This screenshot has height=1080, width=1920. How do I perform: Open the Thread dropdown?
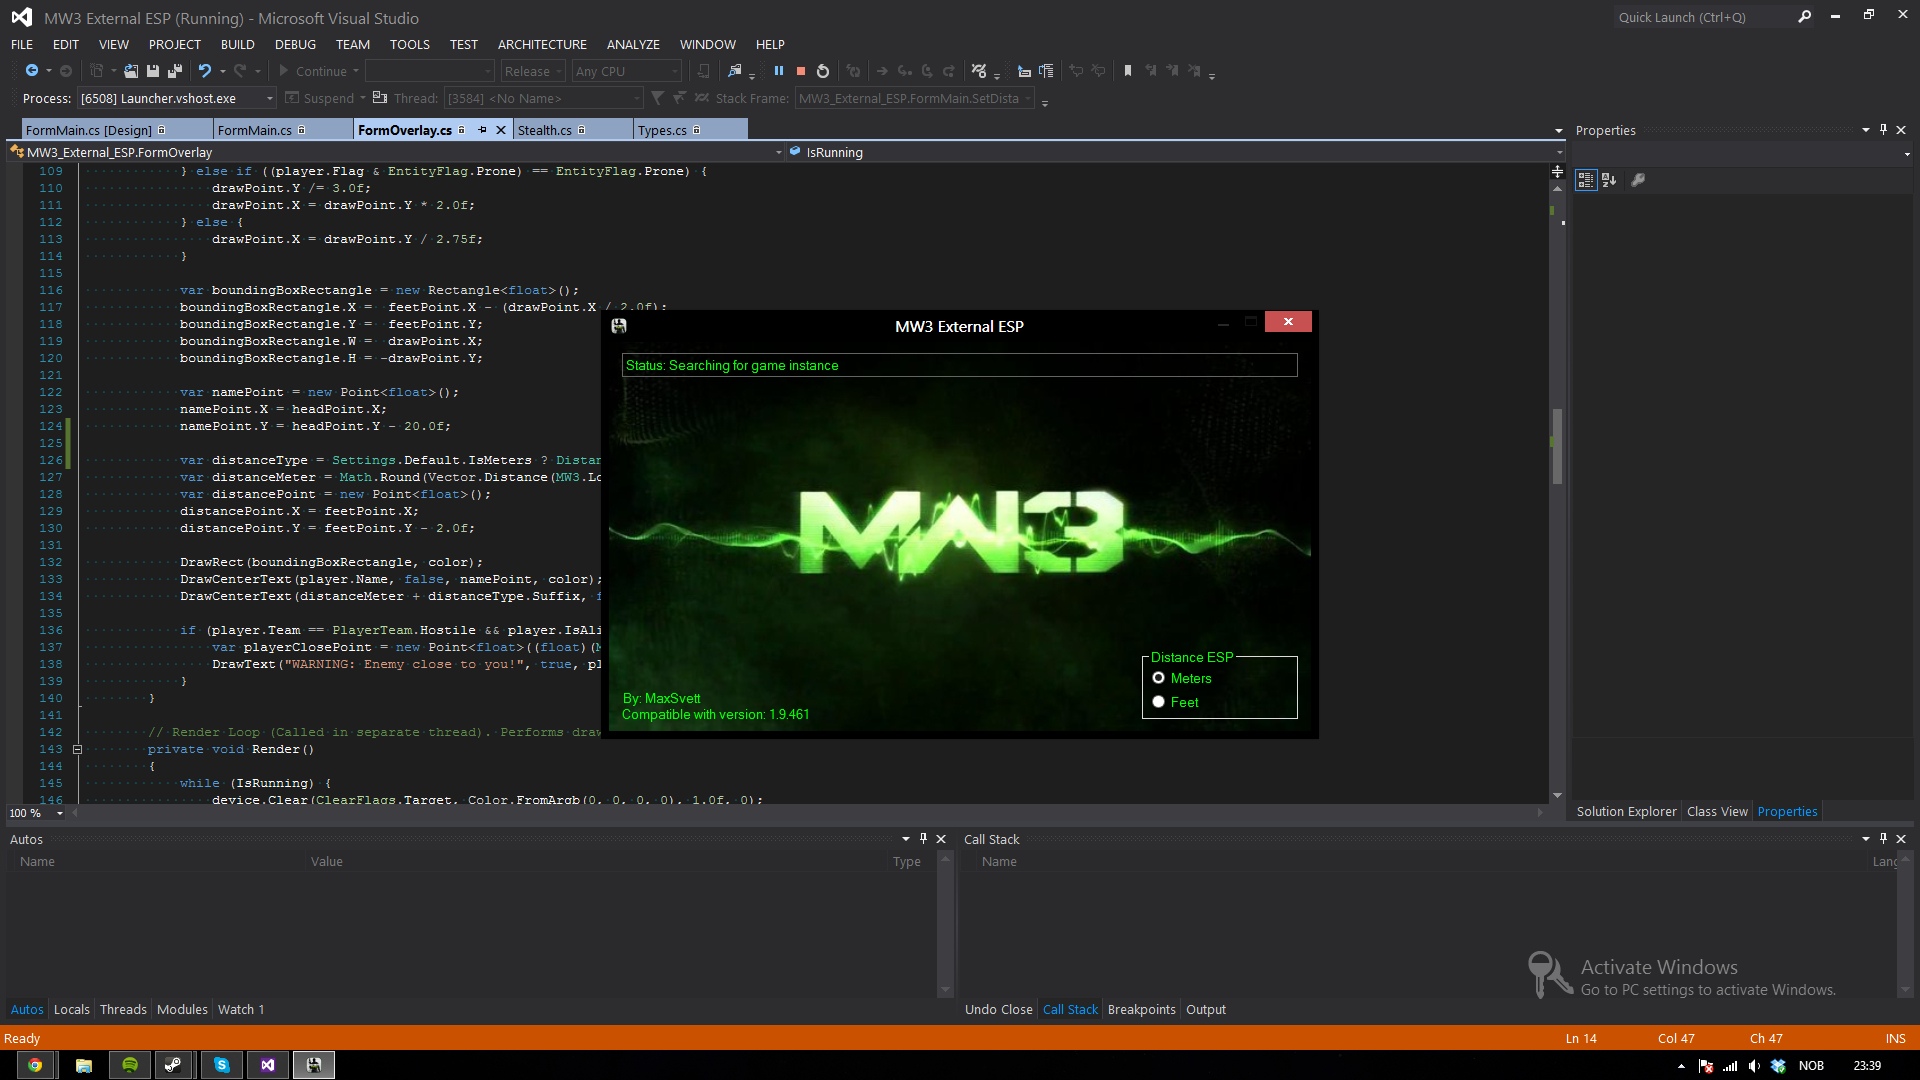(543, 98)
